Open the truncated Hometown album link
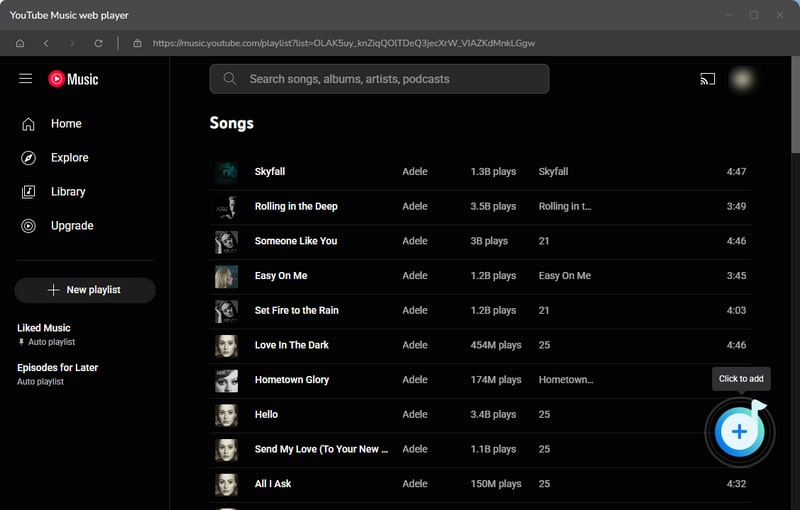The height and width of the screenshot is (510, 800). [x=566, y=380]
